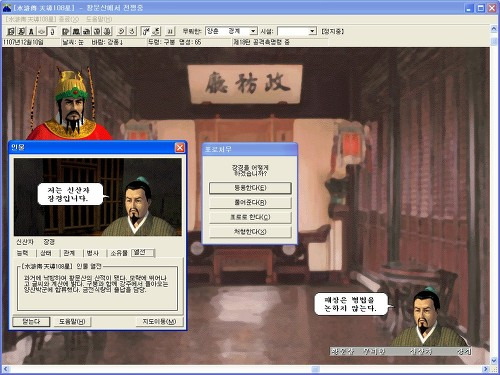Select the 열전 tab

[143, 253]
